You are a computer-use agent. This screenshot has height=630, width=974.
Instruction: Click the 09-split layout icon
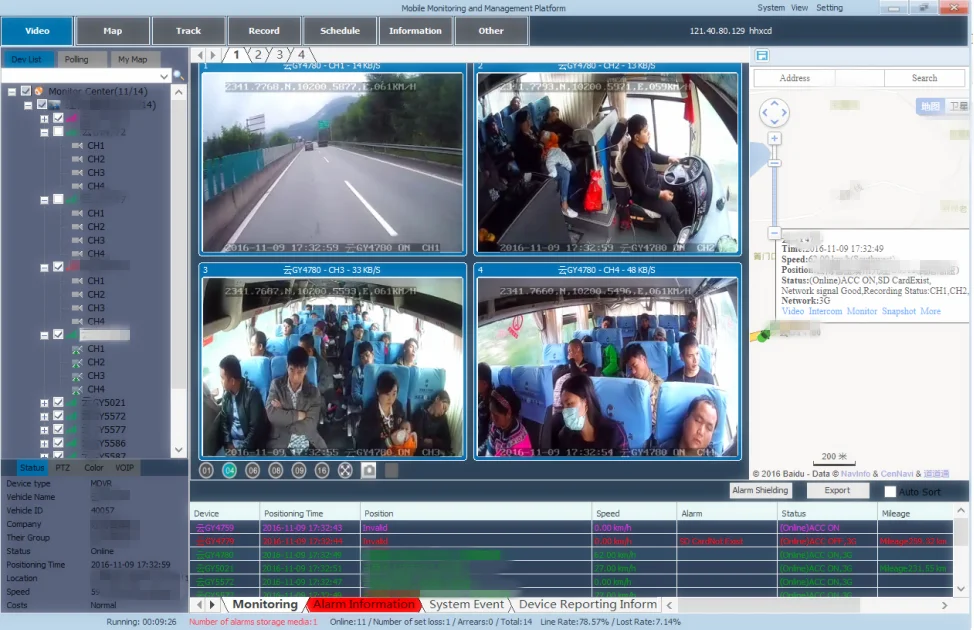coord(299,470)
